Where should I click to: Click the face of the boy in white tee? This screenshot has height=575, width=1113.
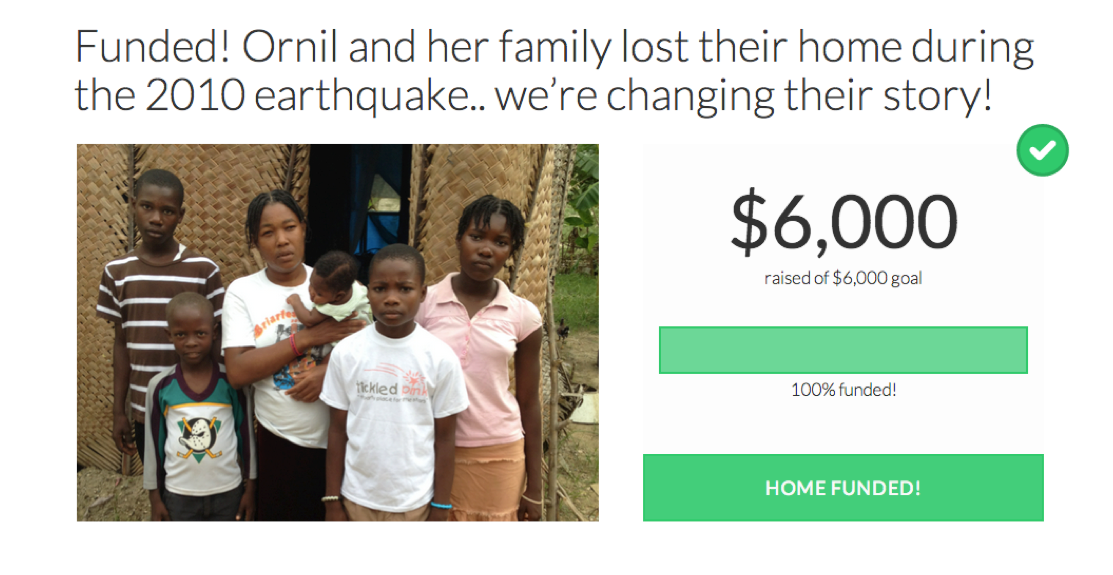coord(396,285)
